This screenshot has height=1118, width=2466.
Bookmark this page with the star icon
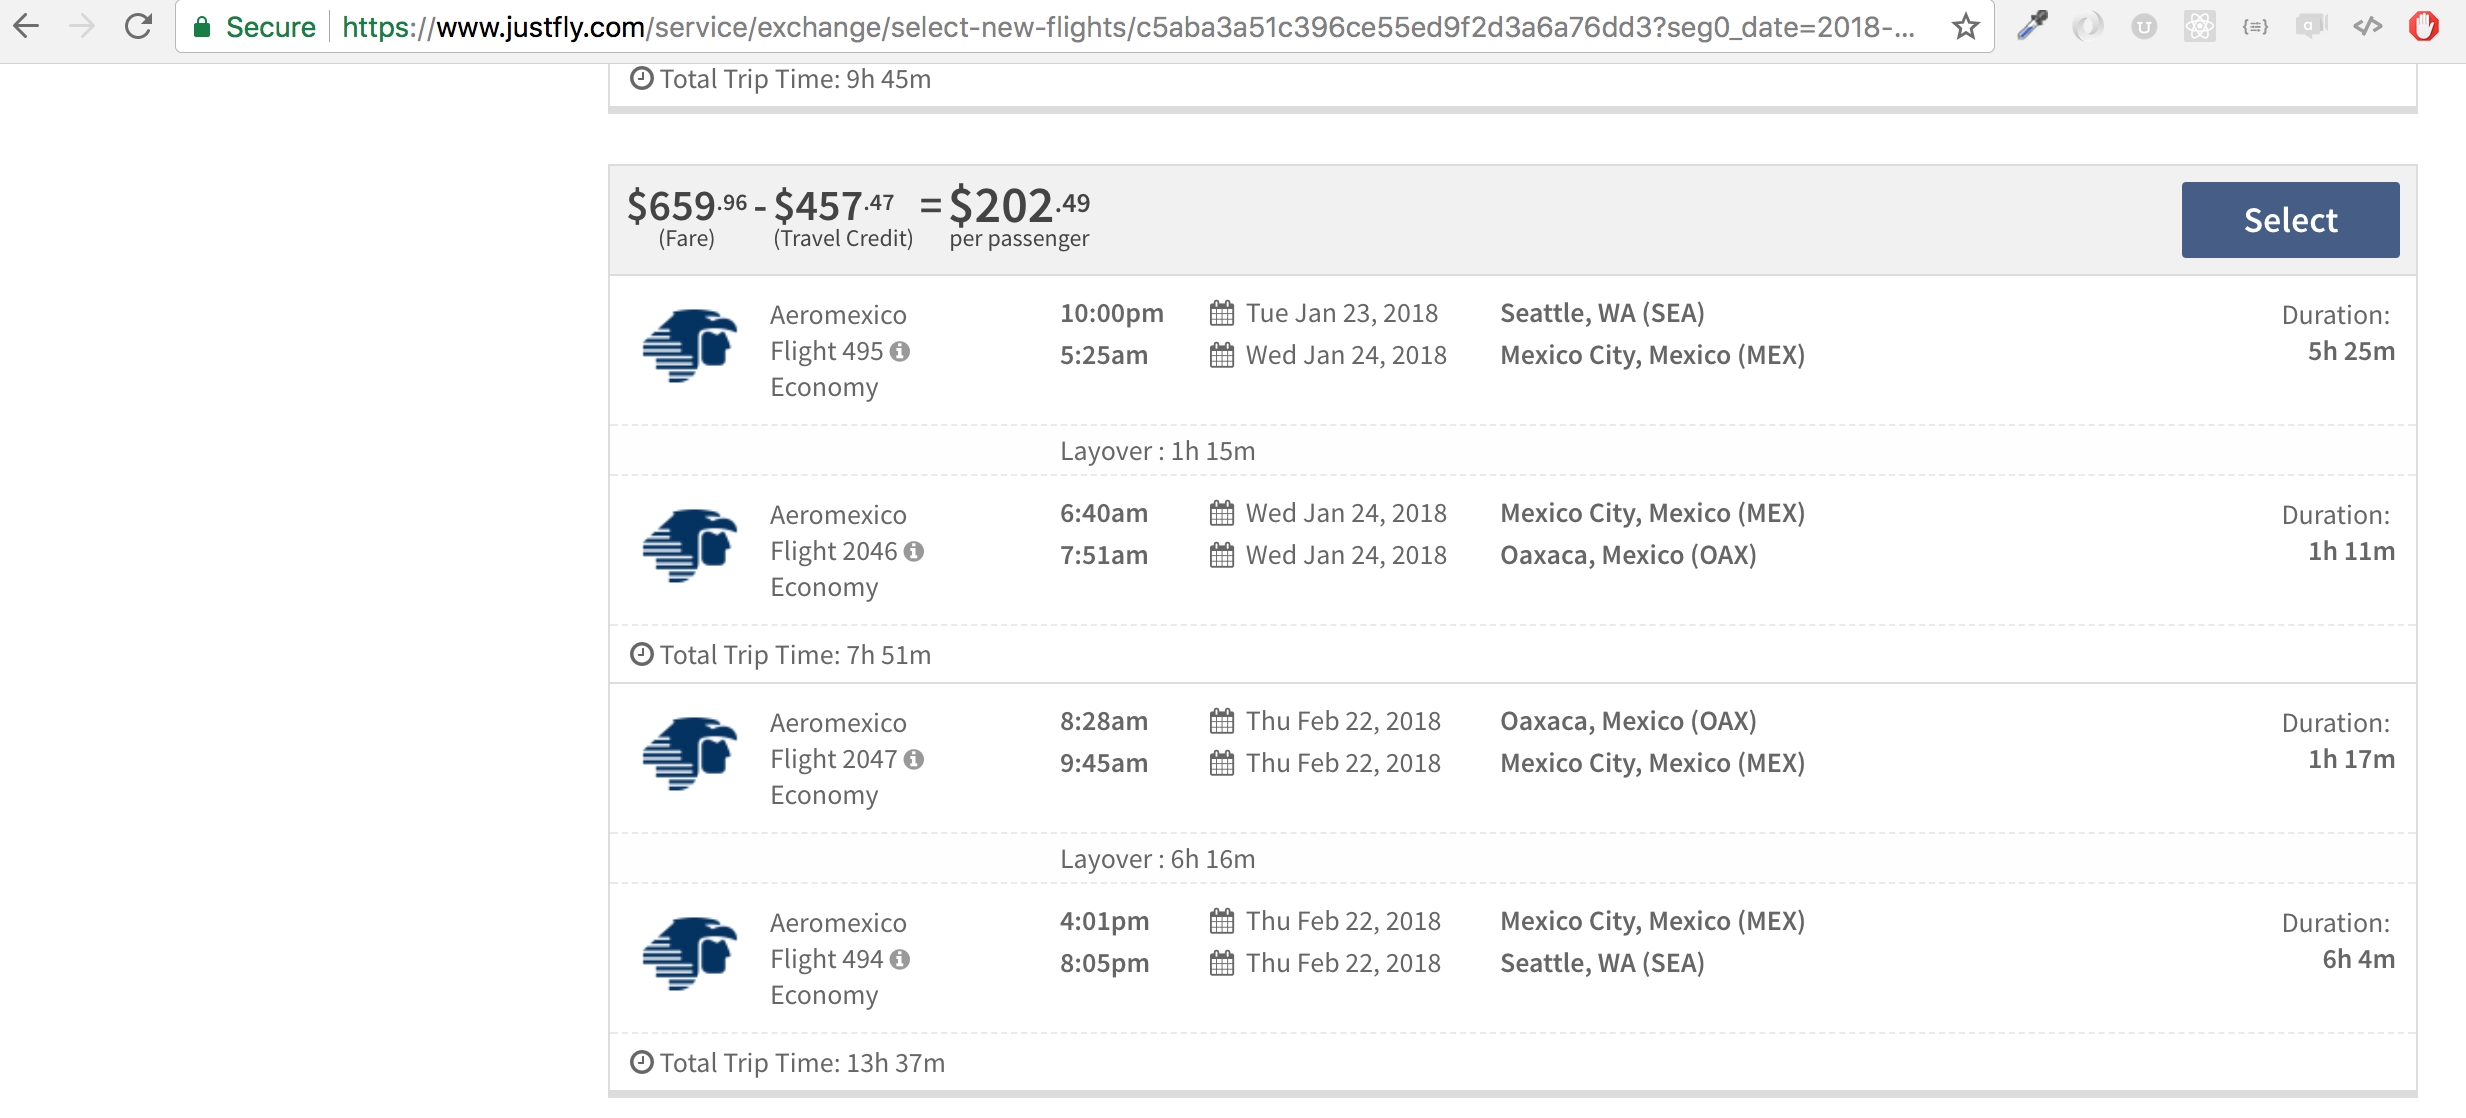(1965, 27)
